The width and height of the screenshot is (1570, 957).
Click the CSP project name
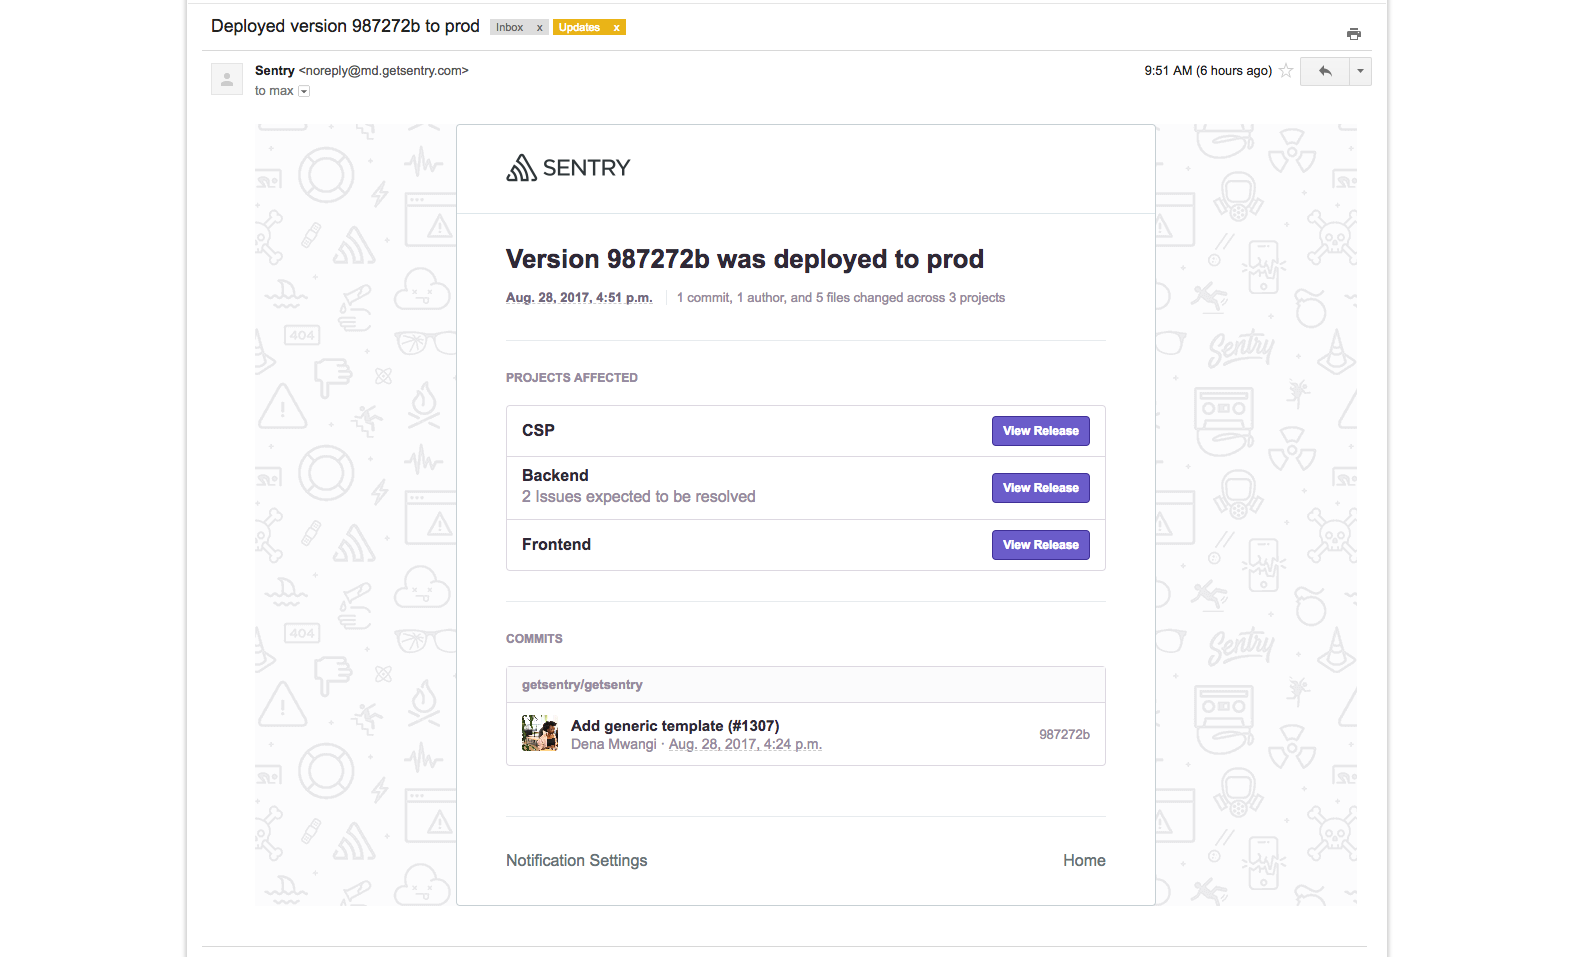point(538,431)
